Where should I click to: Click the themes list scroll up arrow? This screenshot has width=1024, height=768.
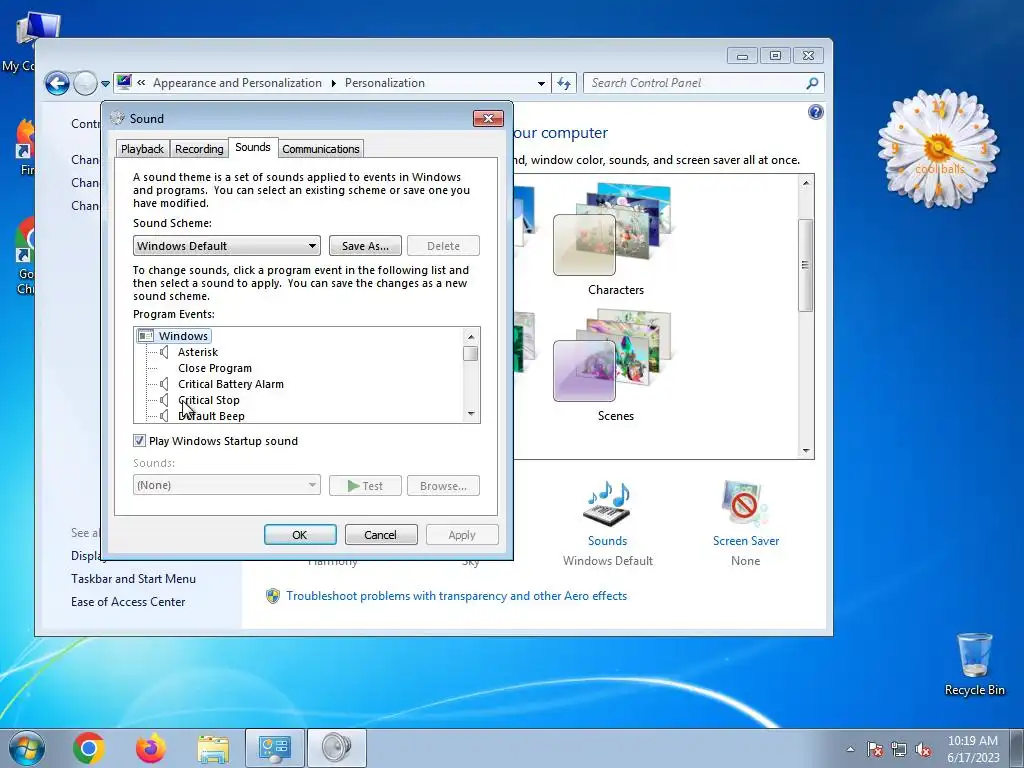point(806,183)
